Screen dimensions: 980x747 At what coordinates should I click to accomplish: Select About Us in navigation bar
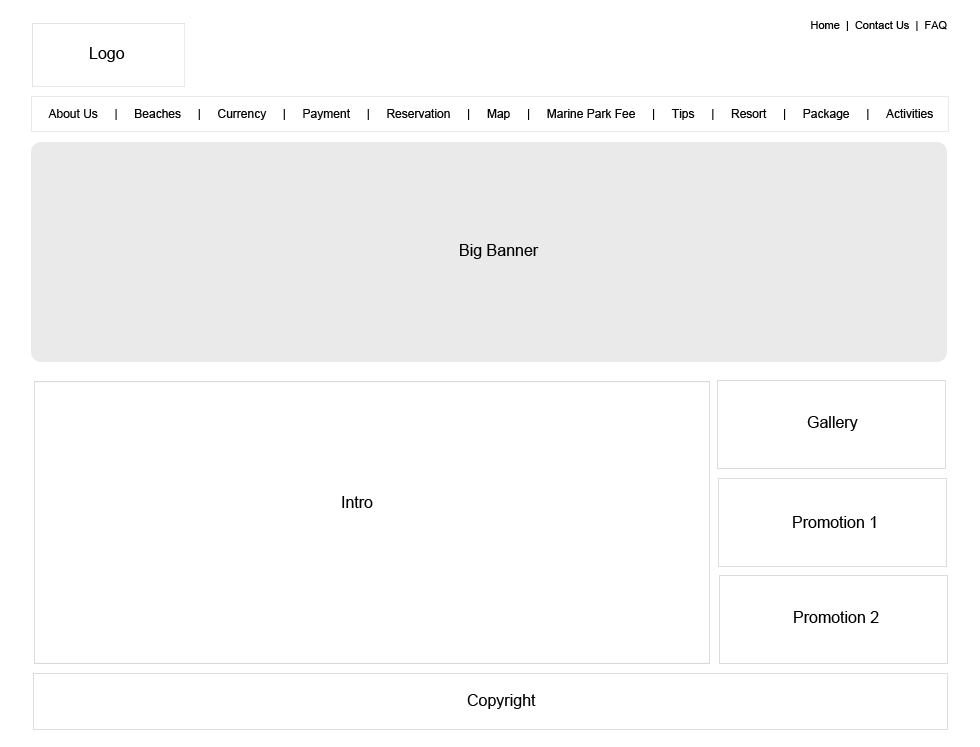click(73, 114)
